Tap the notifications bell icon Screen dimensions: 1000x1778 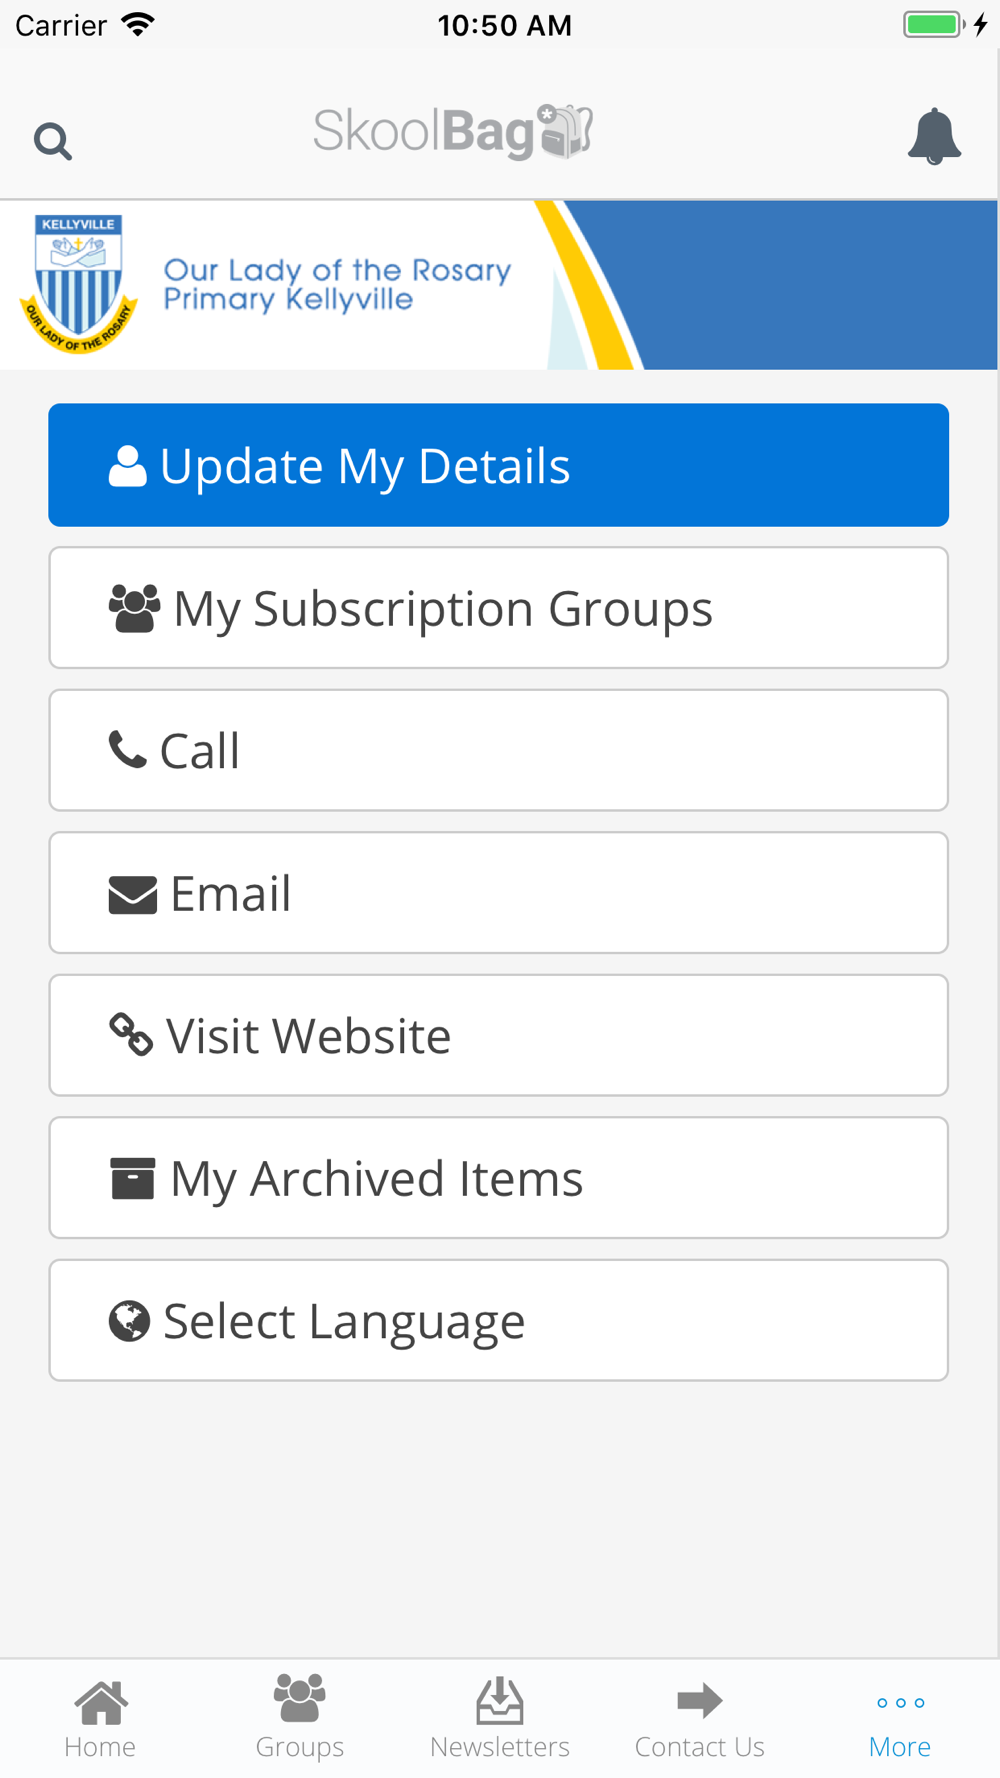[934, 136]
